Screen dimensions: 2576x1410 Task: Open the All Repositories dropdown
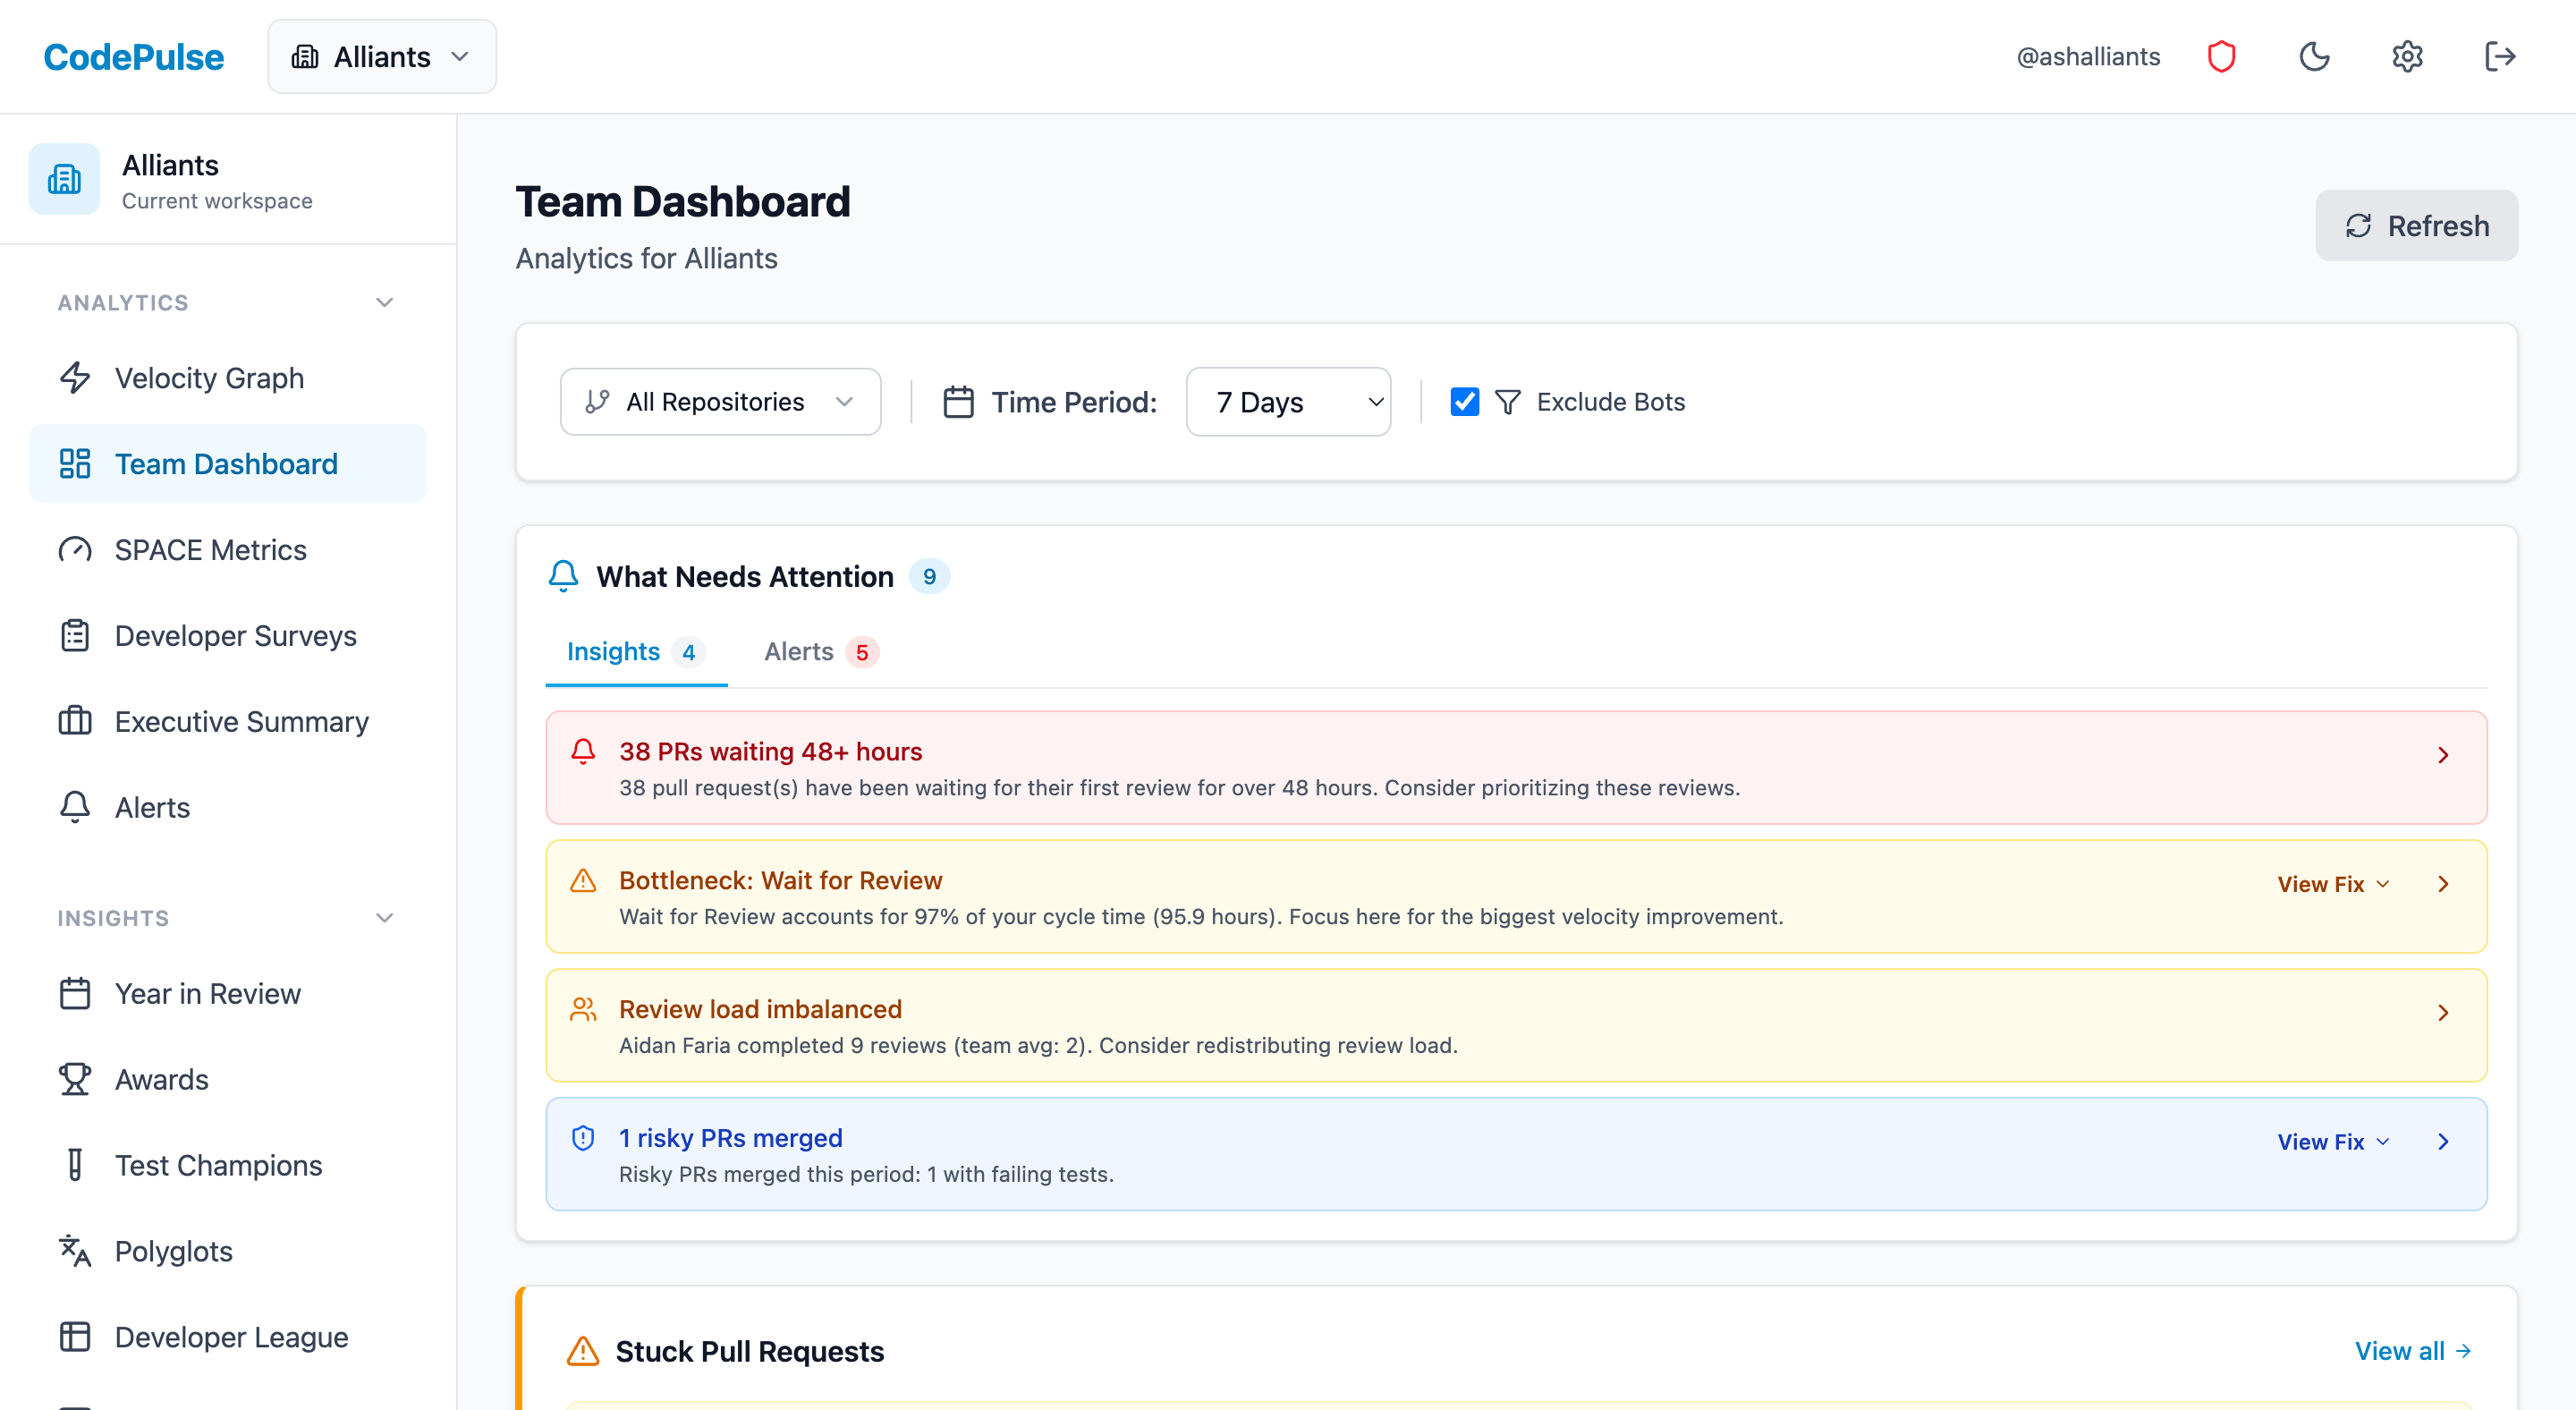click(x=720, y=401)
